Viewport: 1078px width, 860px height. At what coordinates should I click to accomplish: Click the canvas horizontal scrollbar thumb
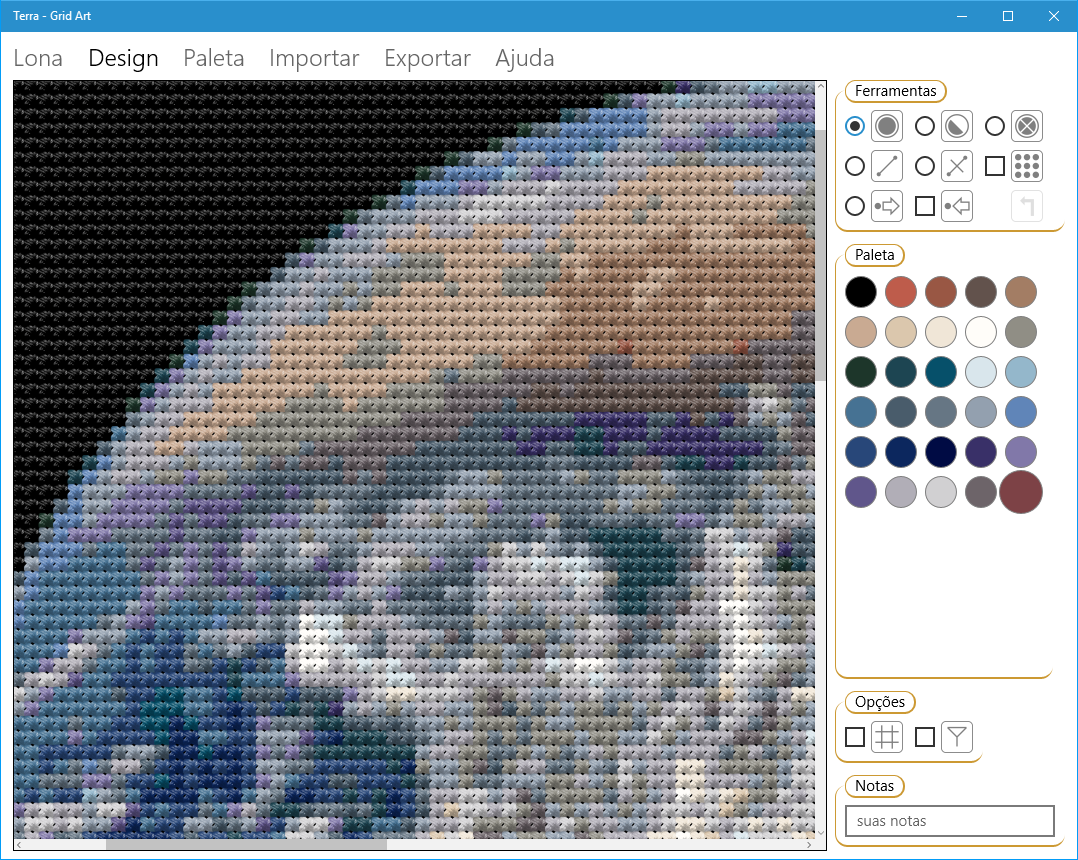coord(246,845)
